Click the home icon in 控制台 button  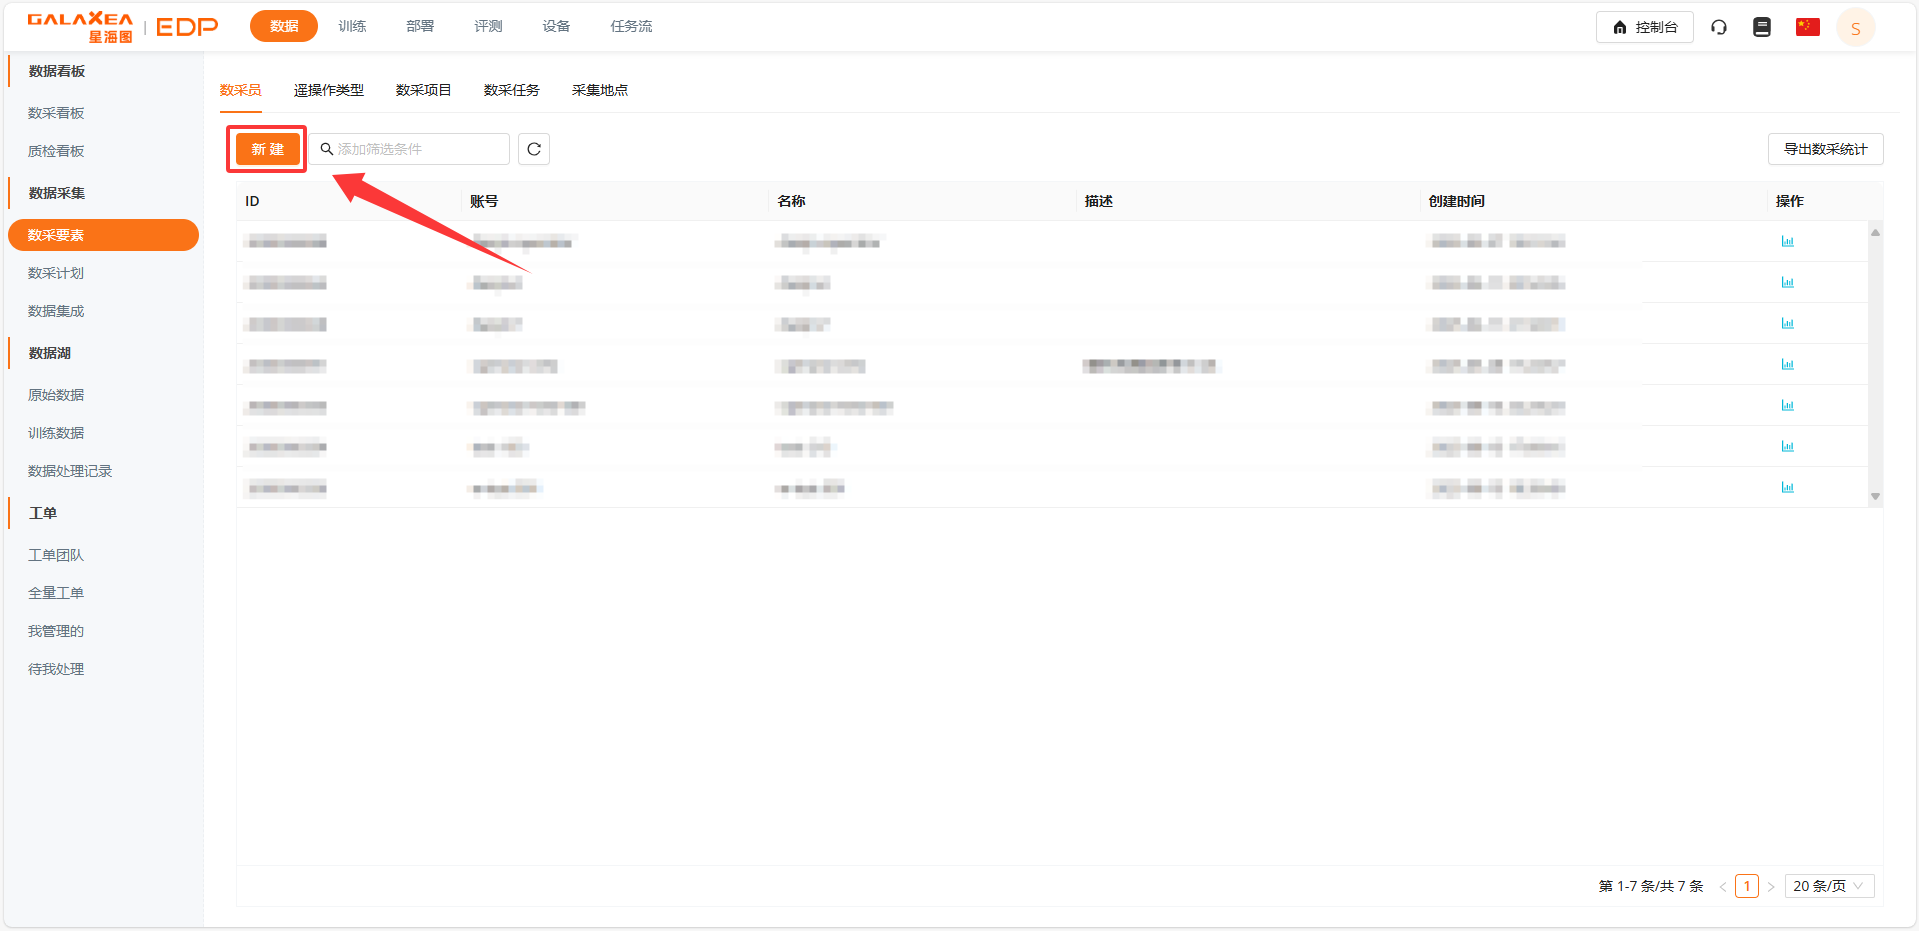coord(1620,27)
